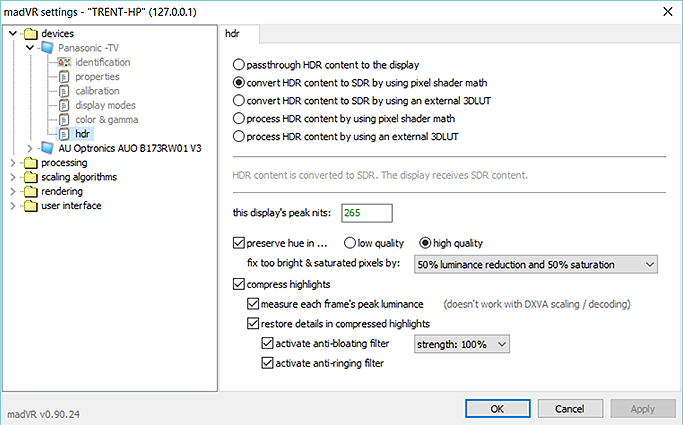Click the Panasonic -TV monitor icon
683x425 pixels.
[47, 48]
